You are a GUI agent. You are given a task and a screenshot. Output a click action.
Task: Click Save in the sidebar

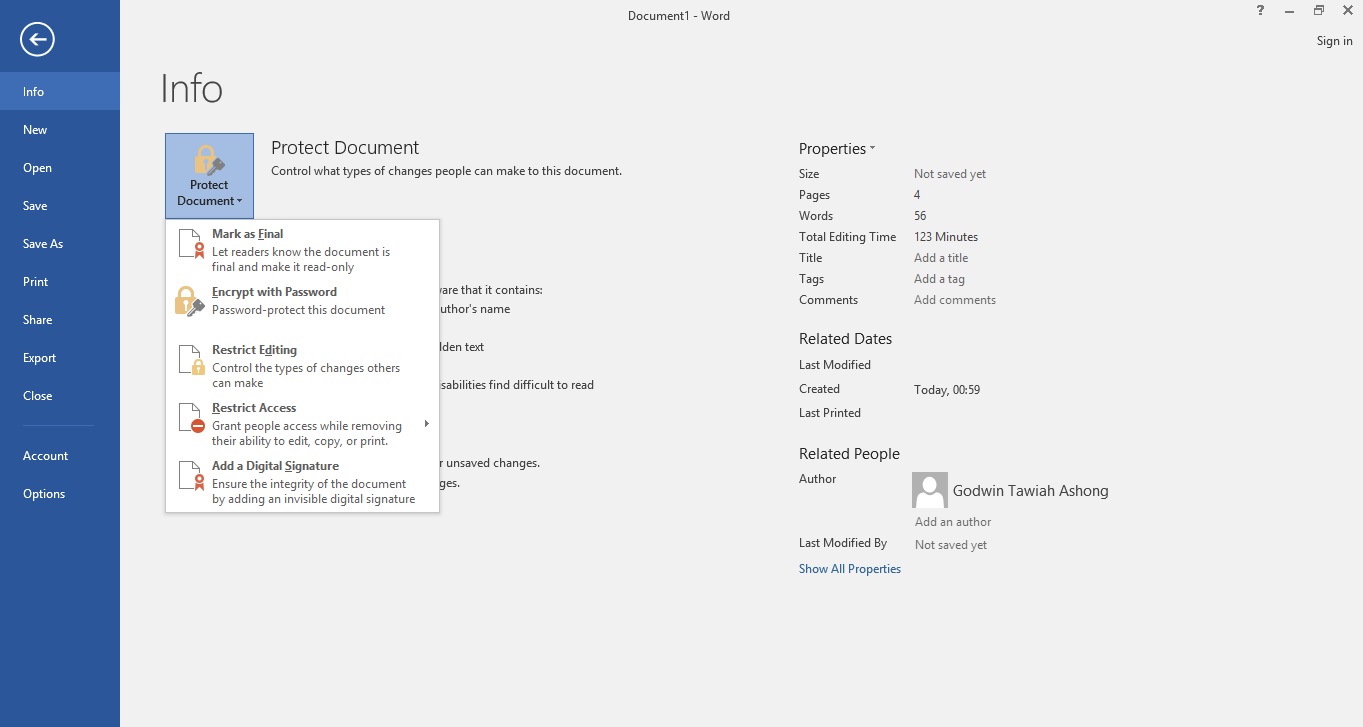click(60, 205)
